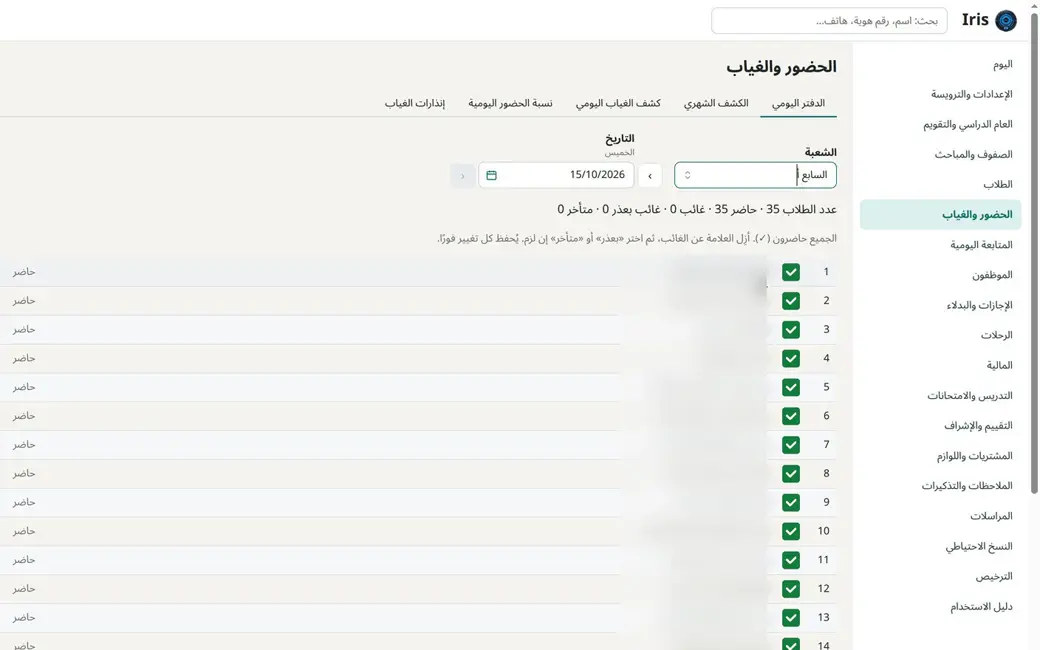Select الحضور والغياب in sidebar
1040x650 pixels.
coord(941,215)
